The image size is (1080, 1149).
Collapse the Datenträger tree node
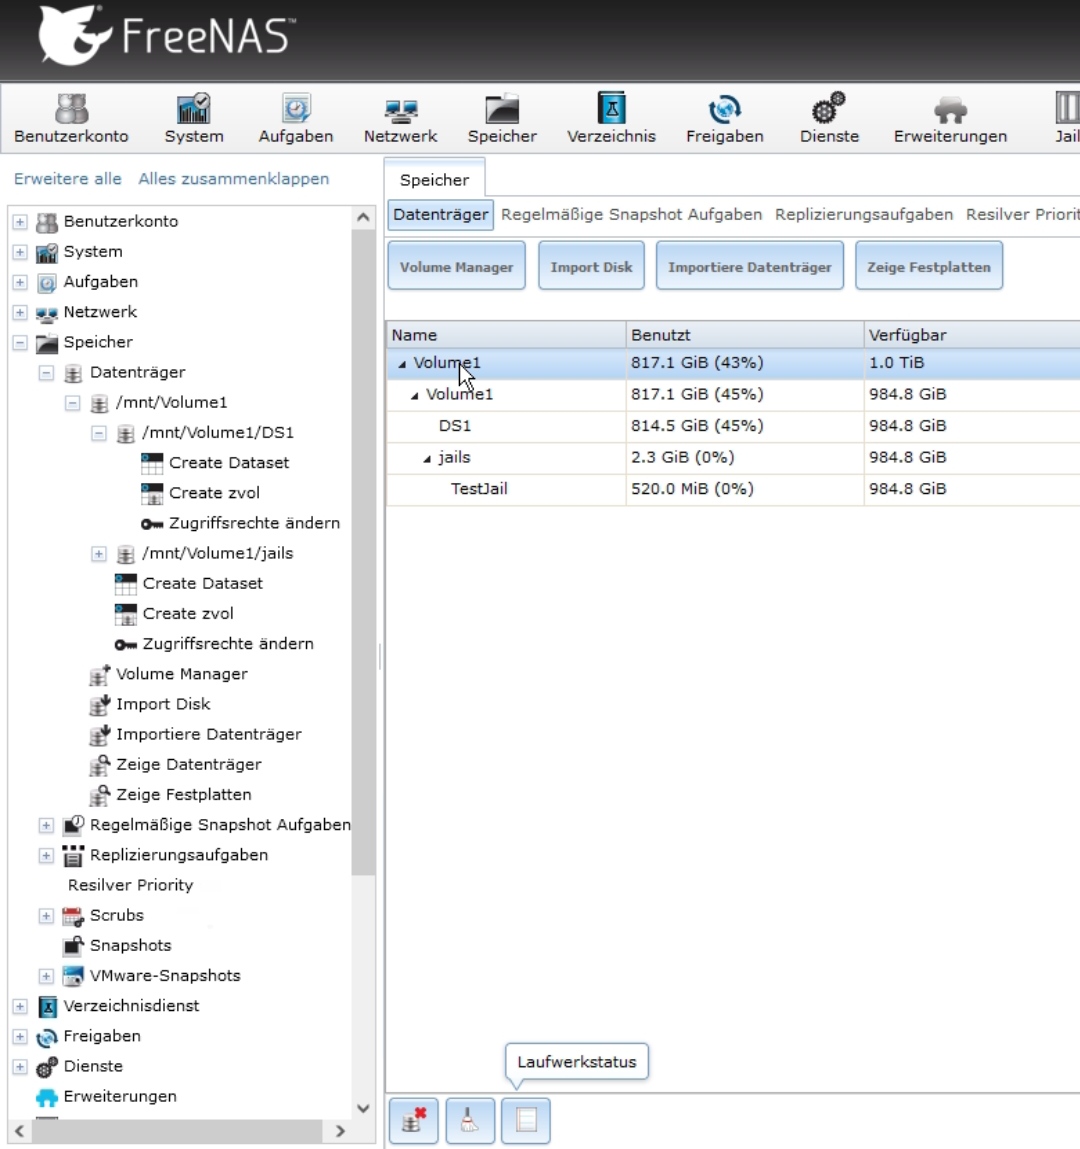pyautogui.click(x=46, y=372)
